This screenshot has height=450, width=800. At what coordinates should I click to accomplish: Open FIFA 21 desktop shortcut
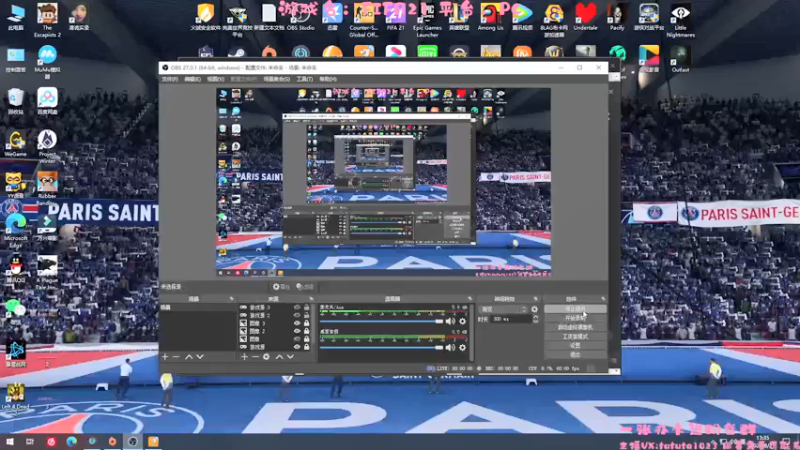(395, 17)
